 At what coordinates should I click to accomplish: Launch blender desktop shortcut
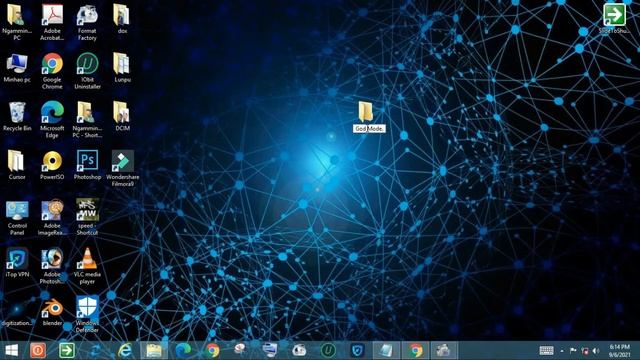52,313
